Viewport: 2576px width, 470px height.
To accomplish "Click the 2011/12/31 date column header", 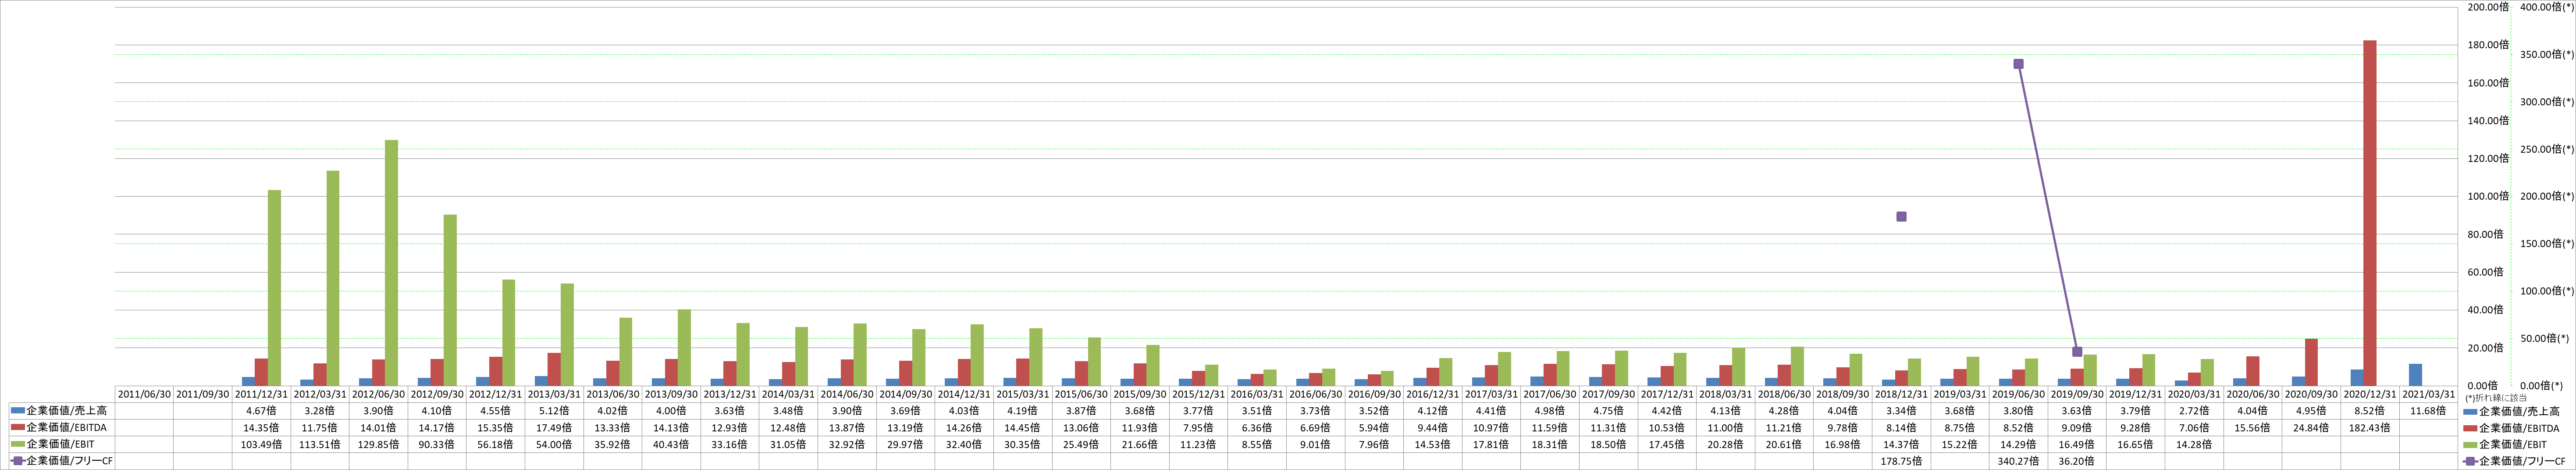I will pos(262,394).
